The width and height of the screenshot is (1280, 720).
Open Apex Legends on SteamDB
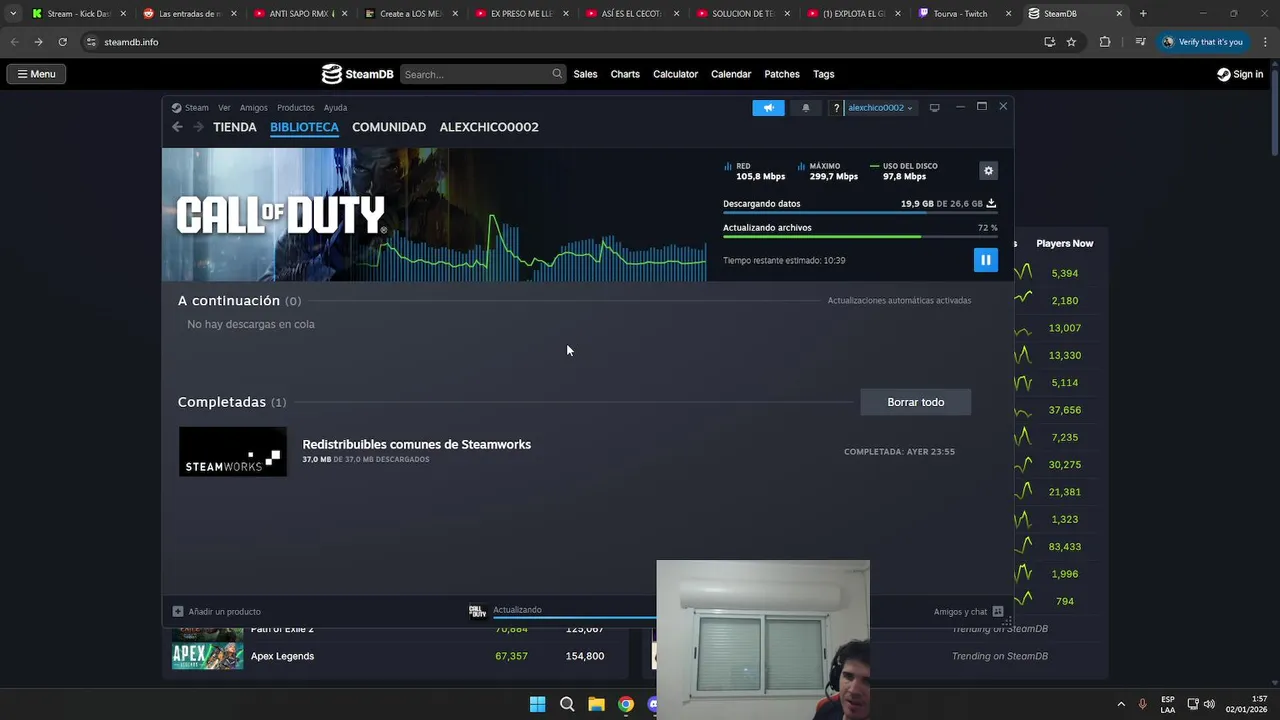pos(282,656)
